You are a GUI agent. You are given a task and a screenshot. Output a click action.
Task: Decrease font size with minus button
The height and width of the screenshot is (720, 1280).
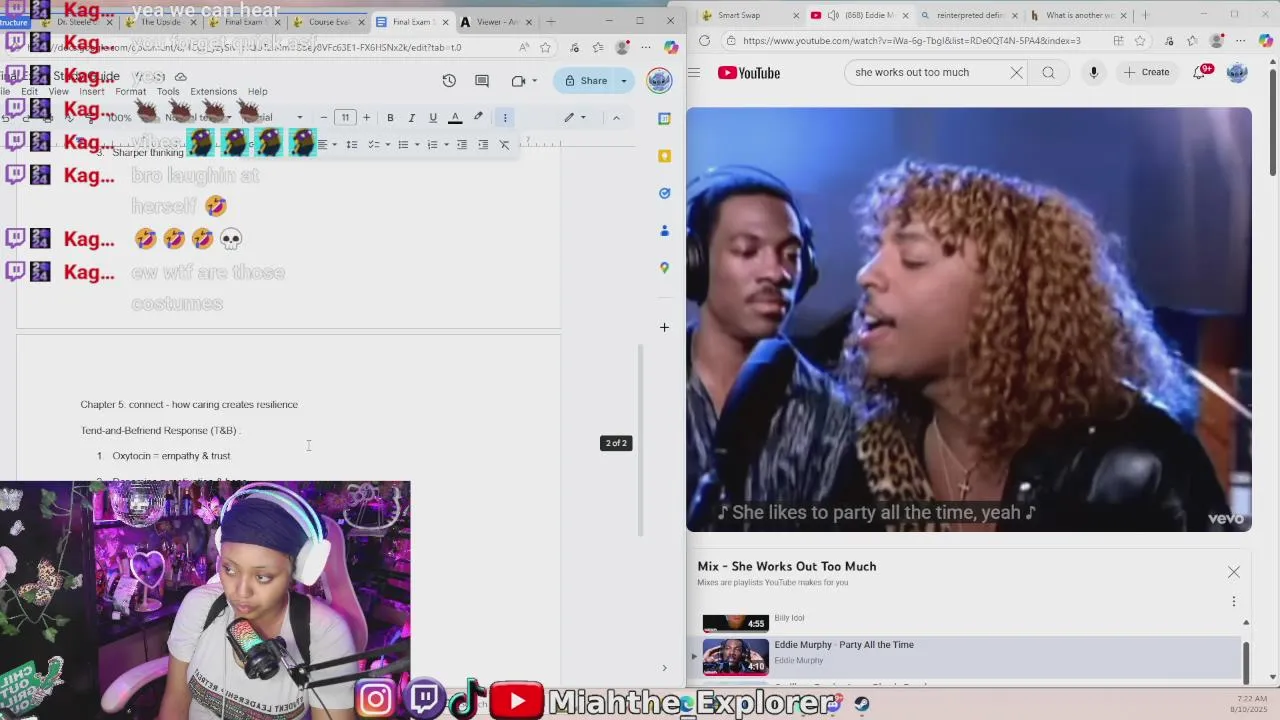(x=323, y=118)
